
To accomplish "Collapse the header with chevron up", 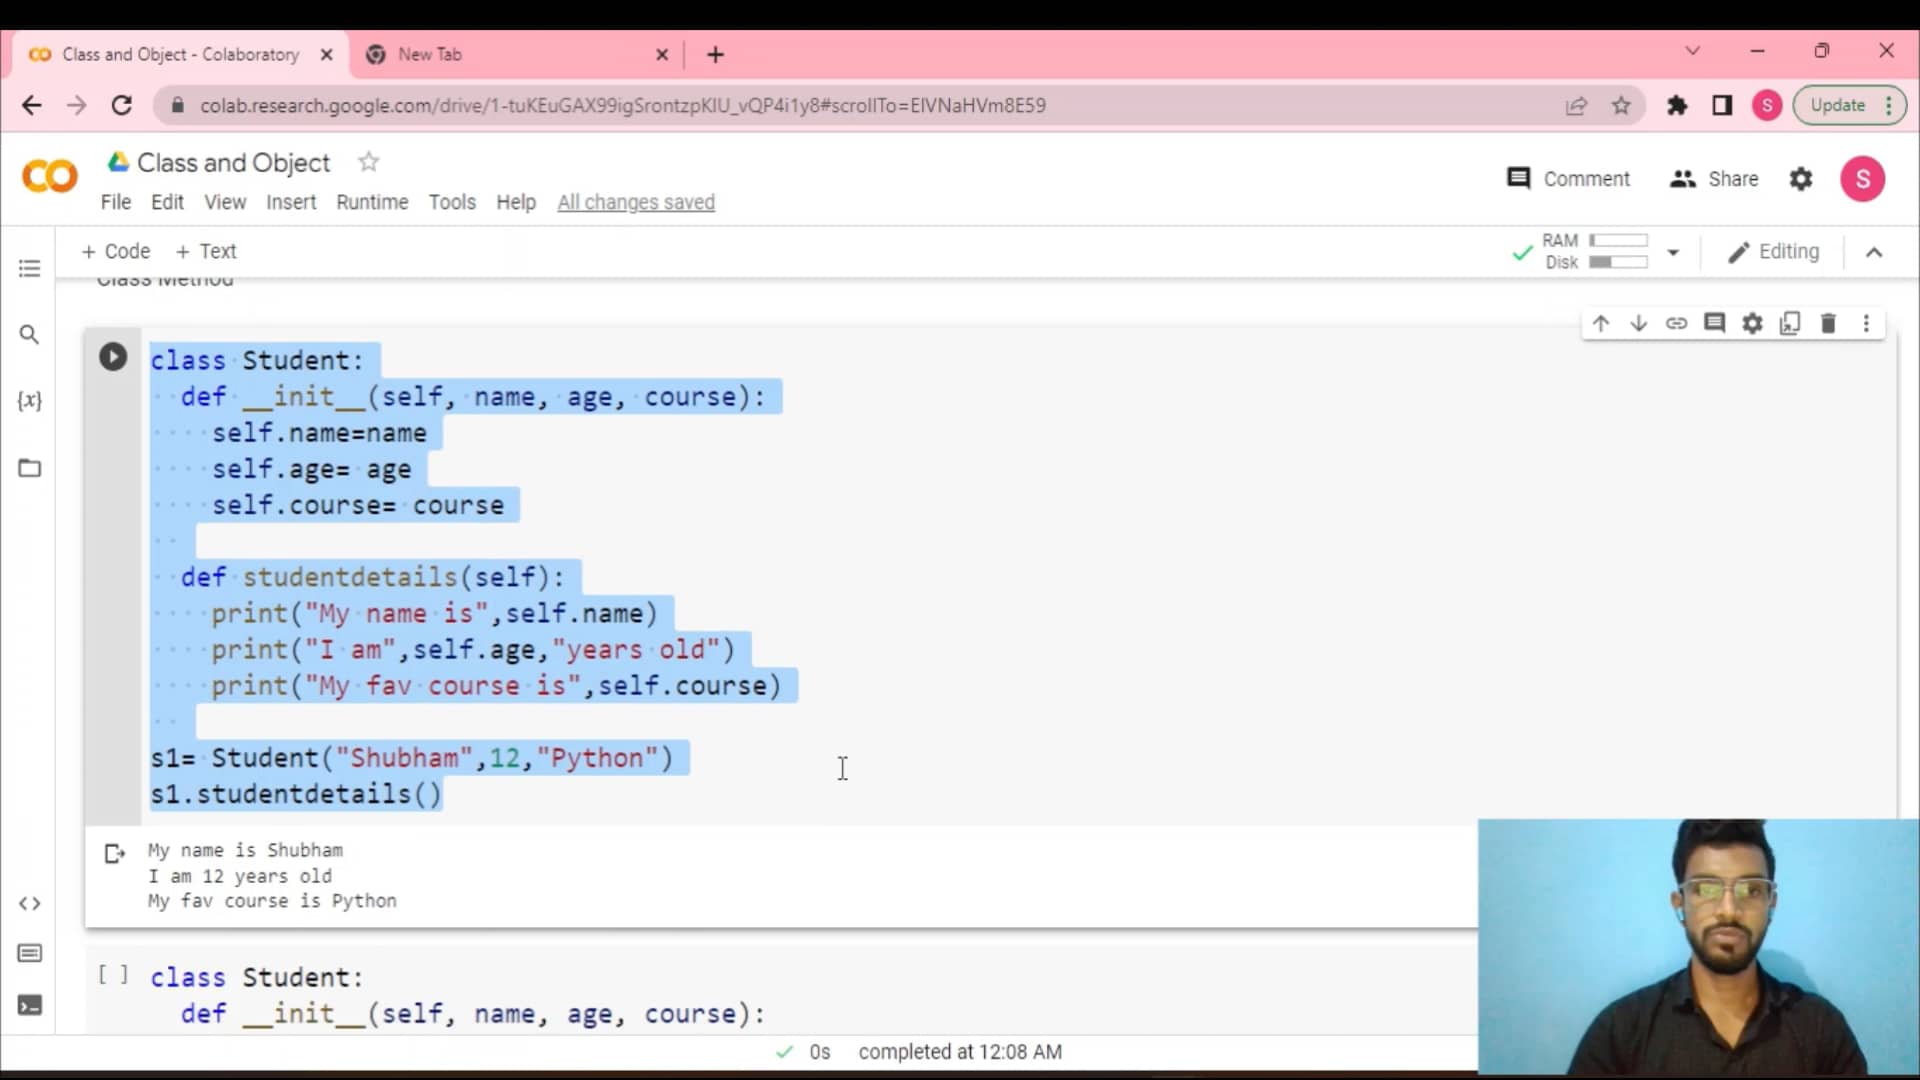I will (x=1874, y=252).
